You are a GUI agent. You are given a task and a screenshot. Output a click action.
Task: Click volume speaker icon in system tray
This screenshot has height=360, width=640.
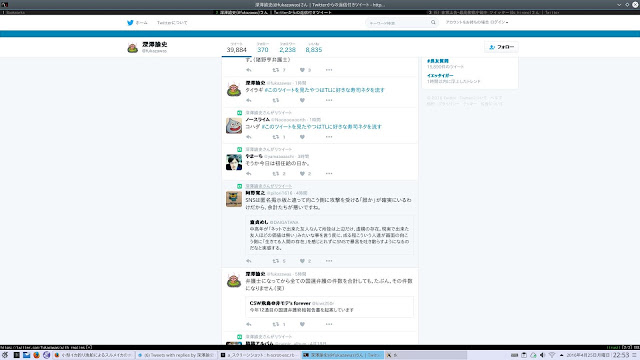tap(542, 355)
